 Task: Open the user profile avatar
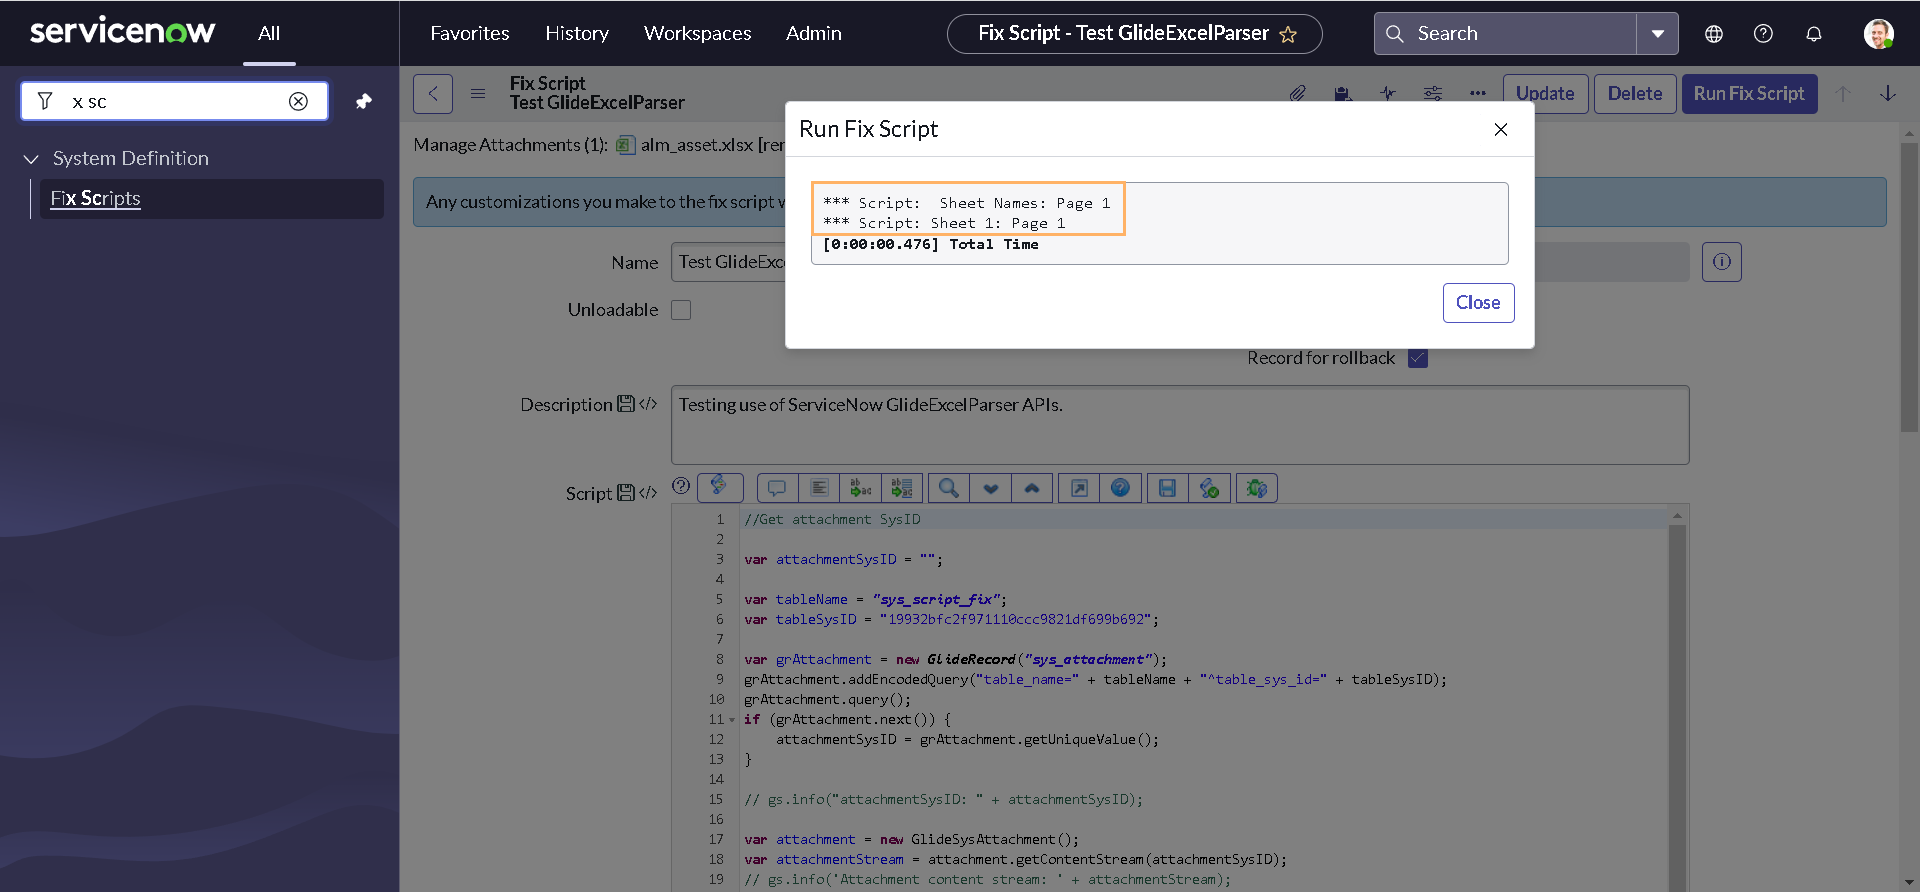coord(1878,33)
